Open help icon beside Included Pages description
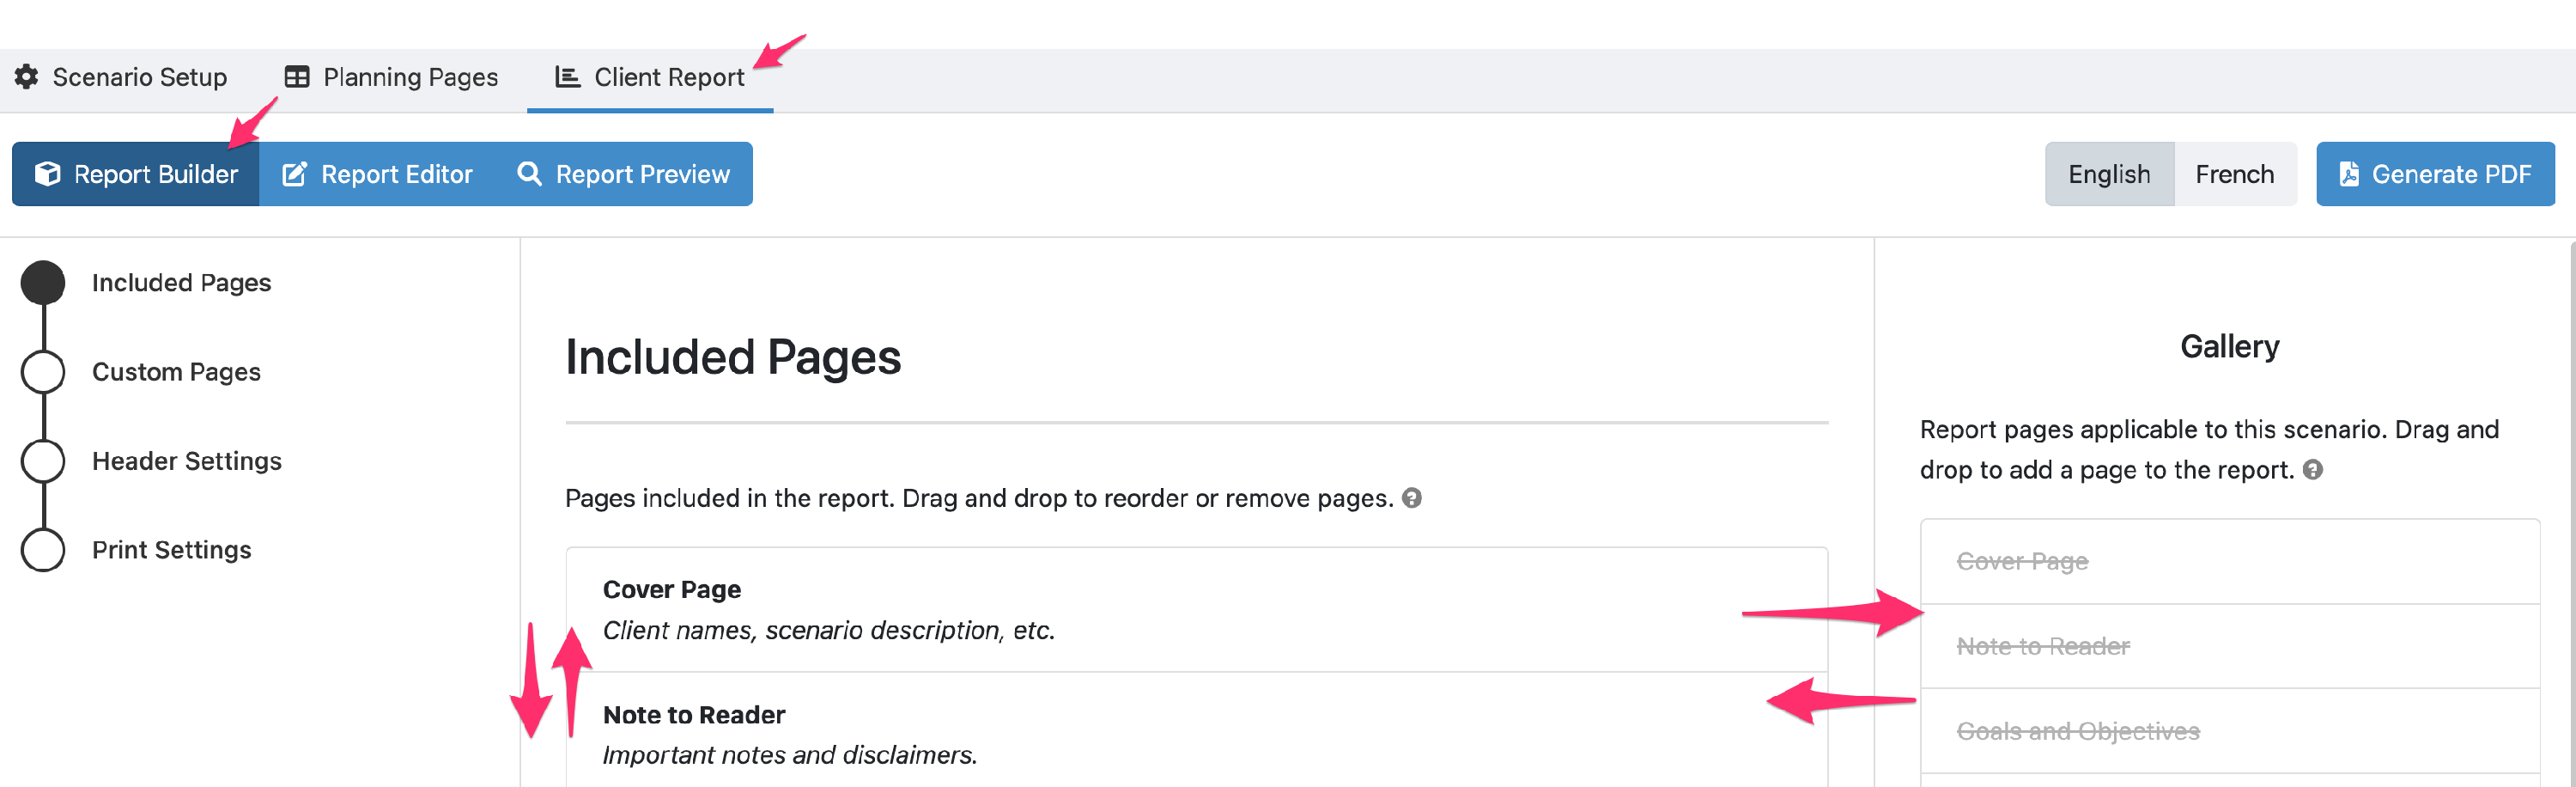The image size is (2576, 787). pos(1411,498)
